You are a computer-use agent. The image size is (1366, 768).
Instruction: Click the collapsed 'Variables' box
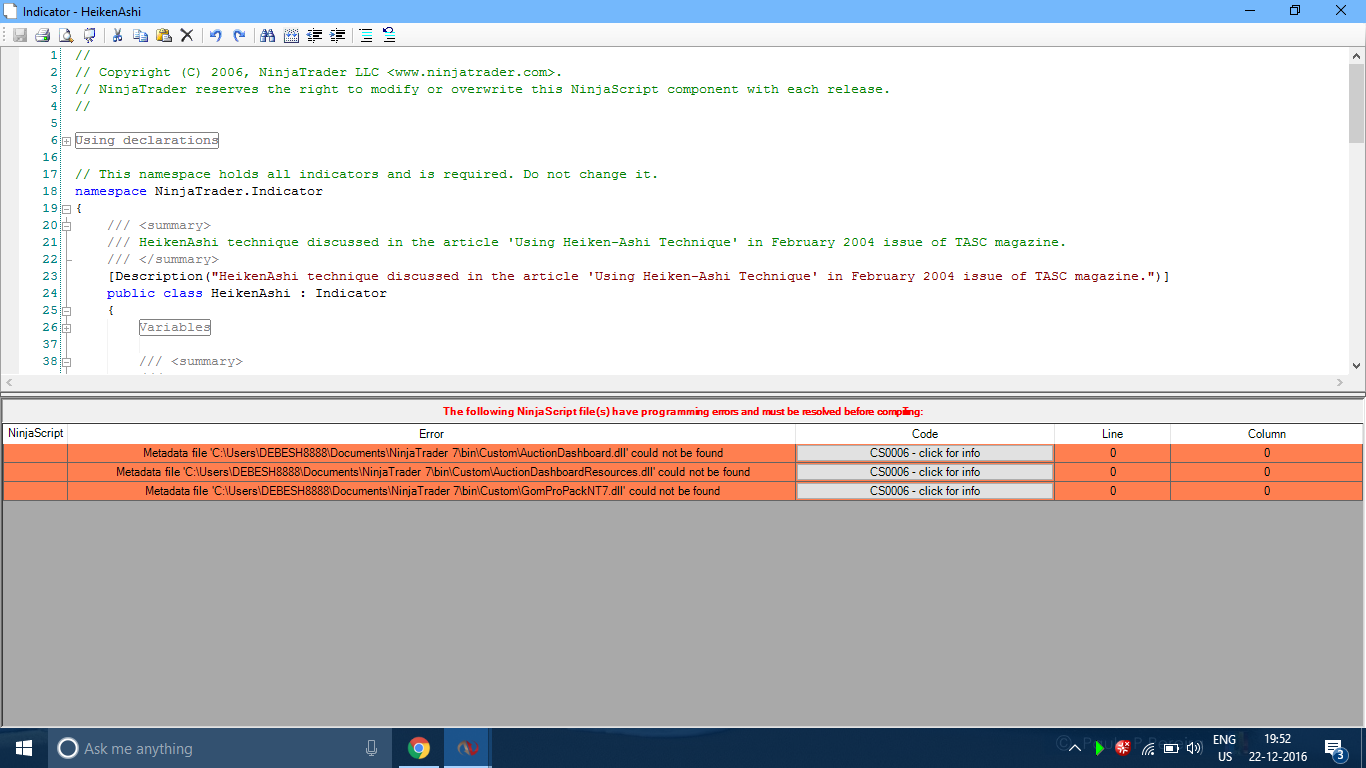coord(175,328)
